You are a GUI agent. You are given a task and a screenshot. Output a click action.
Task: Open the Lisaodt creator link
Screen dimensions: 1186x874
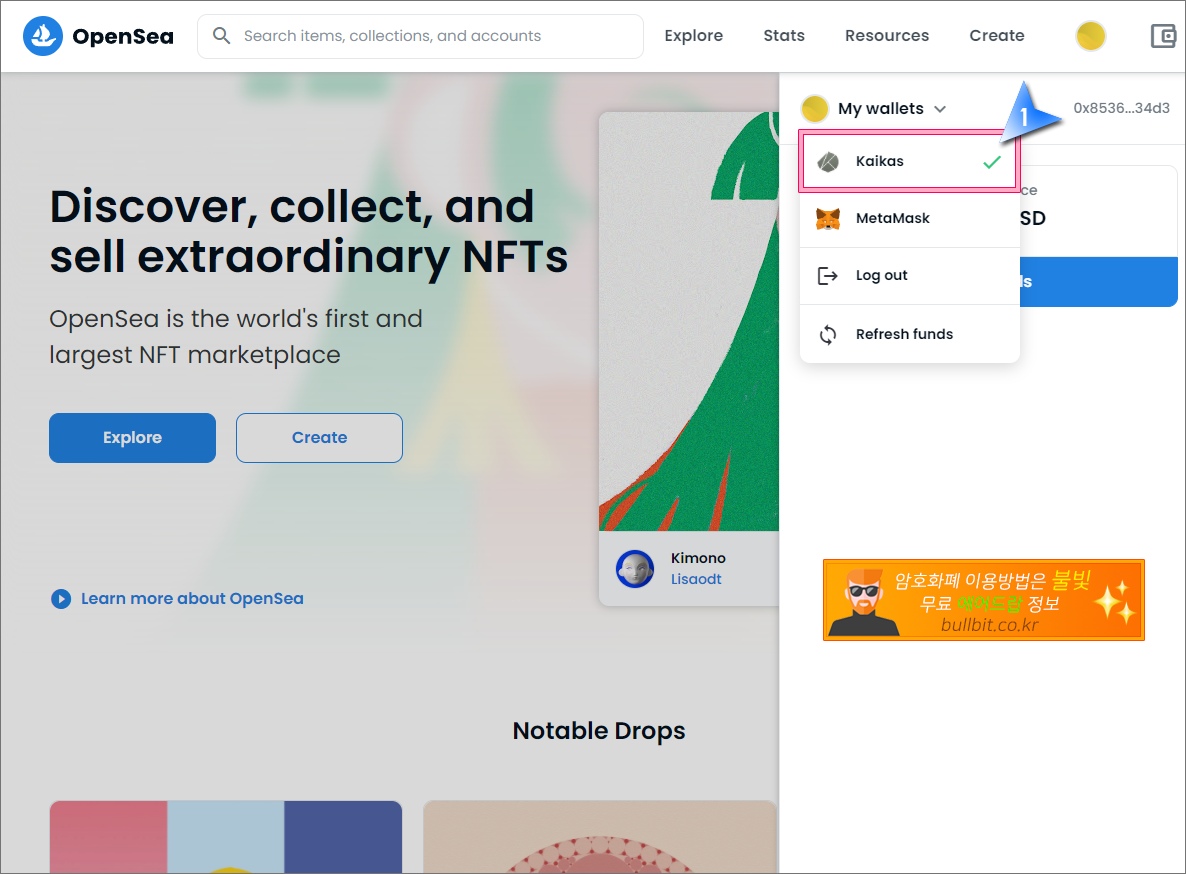coord(696,579)
